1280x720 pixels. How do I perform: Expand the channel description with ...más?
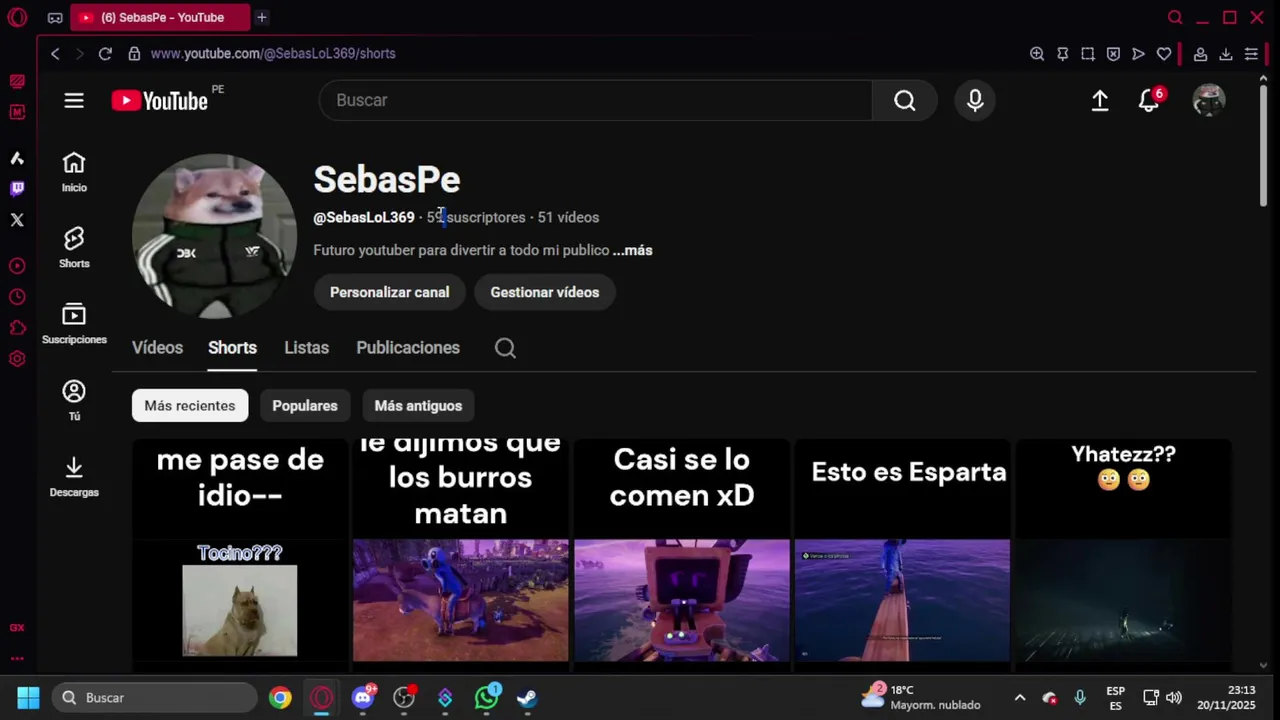[632, 250]
